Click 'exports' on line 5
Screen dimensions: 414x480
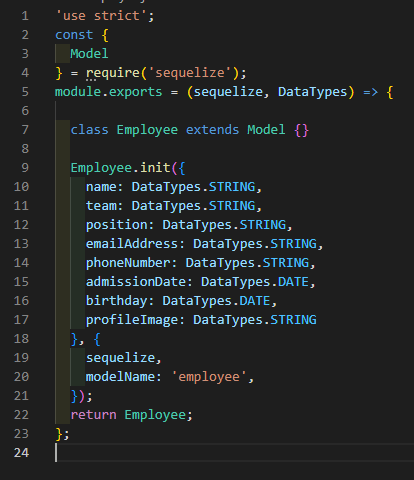point(136,92)
